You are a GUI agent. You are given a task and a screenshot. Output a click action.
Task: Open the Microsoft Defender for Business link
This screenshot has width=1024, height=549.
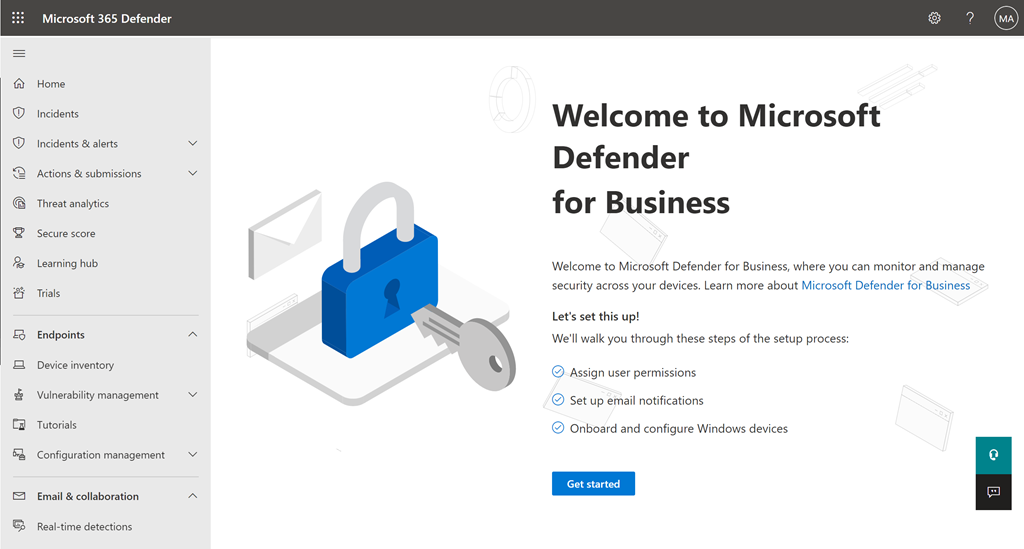click(x=885, y=285)
